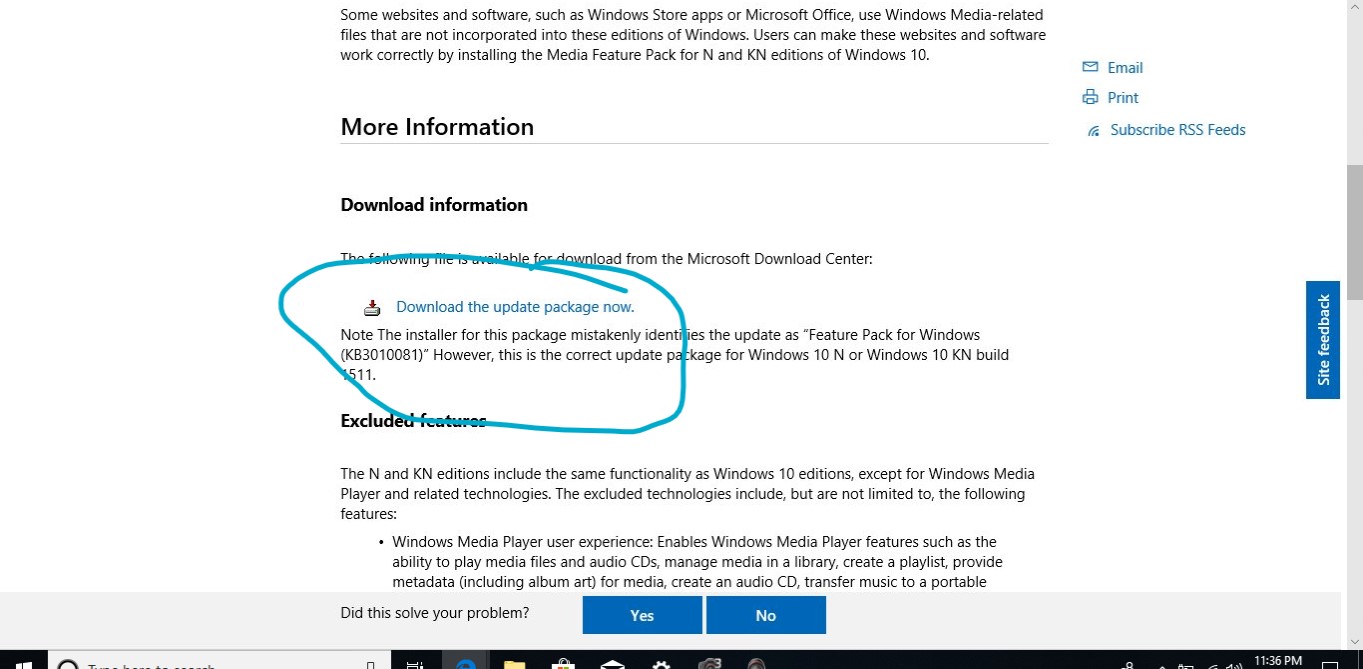Viewport: 1363px width, 669px height.
Task: Open File Explorer from the taskbar
Action: point(514,661)
